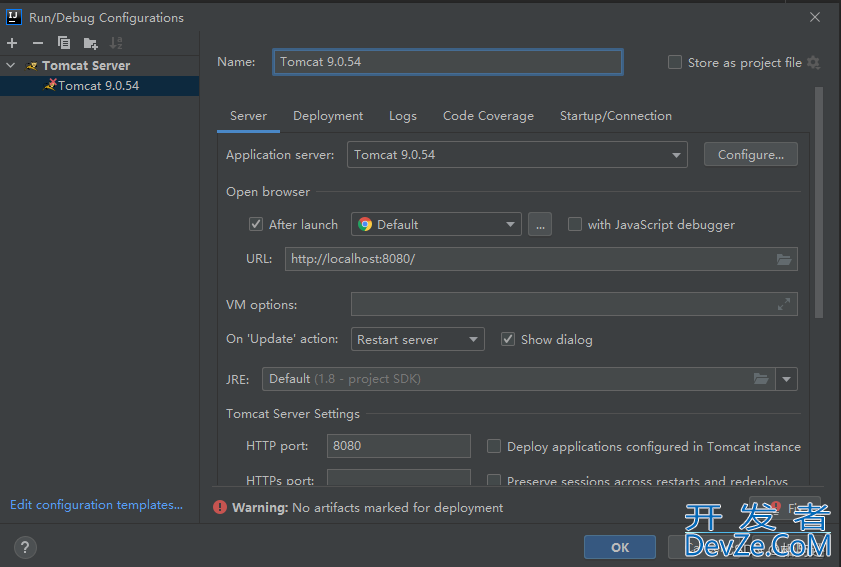
Task: Toggle Store as project file checkbox
Action: click(675, 62)
